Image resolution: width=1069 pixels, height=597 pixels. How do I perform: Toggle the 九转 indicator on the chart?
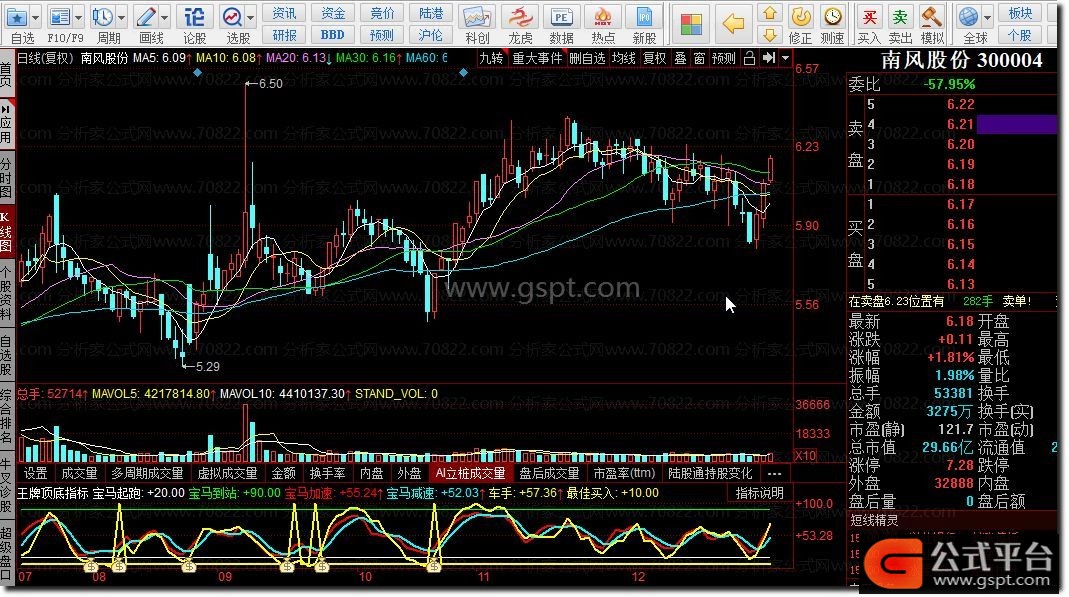492,59
